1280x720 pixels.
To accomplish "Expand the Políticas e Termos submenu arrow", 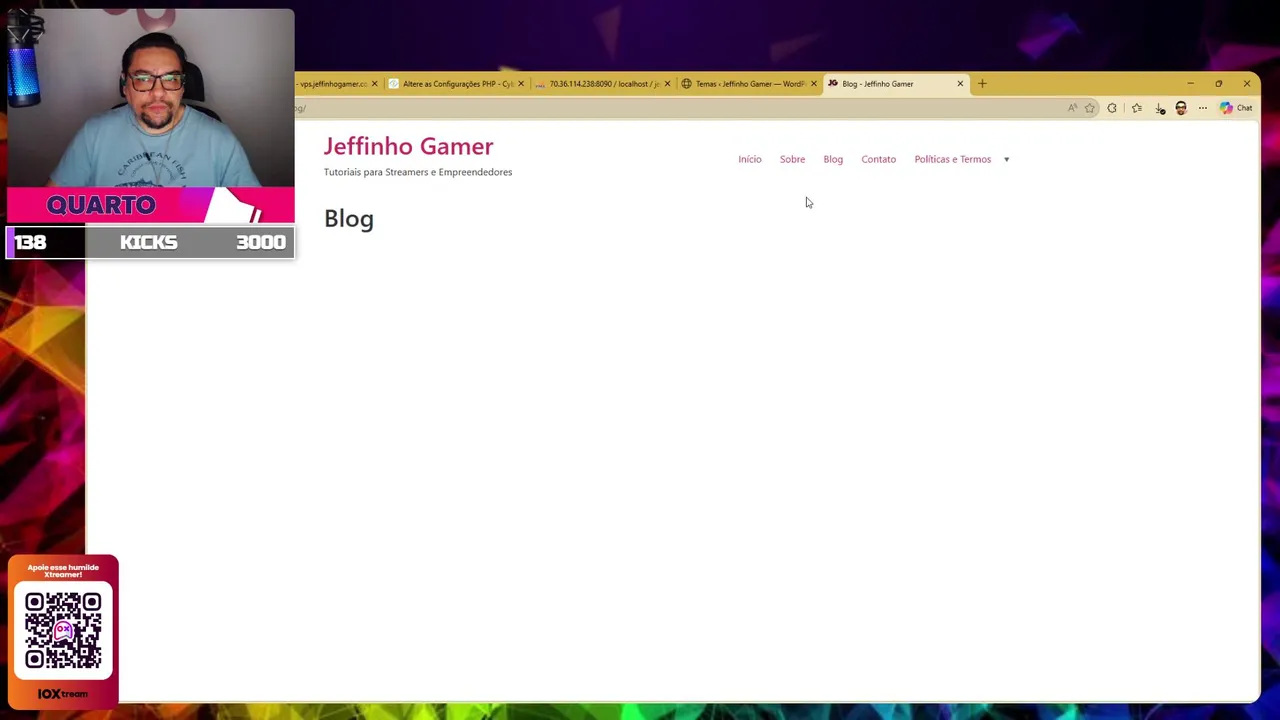I will click(x=1006, y=159).
